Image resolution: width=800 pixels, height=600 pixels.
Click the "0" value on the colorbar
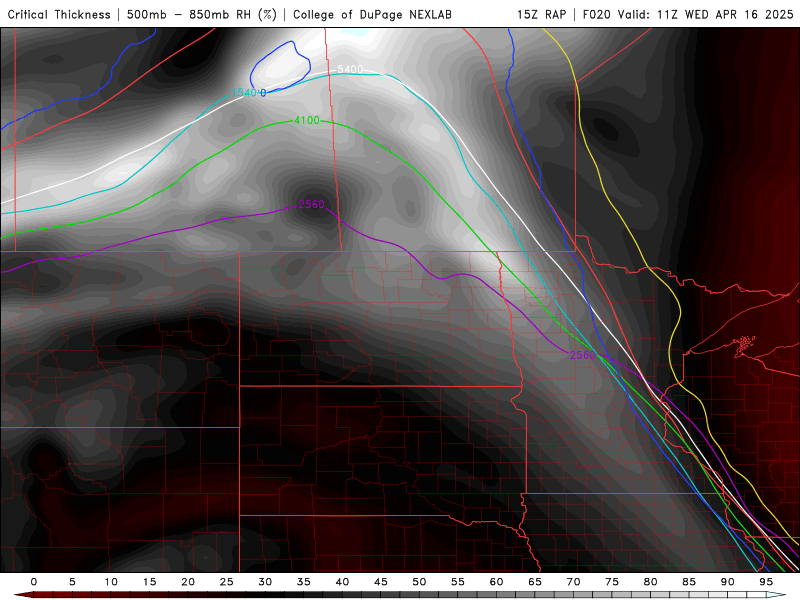34,582
